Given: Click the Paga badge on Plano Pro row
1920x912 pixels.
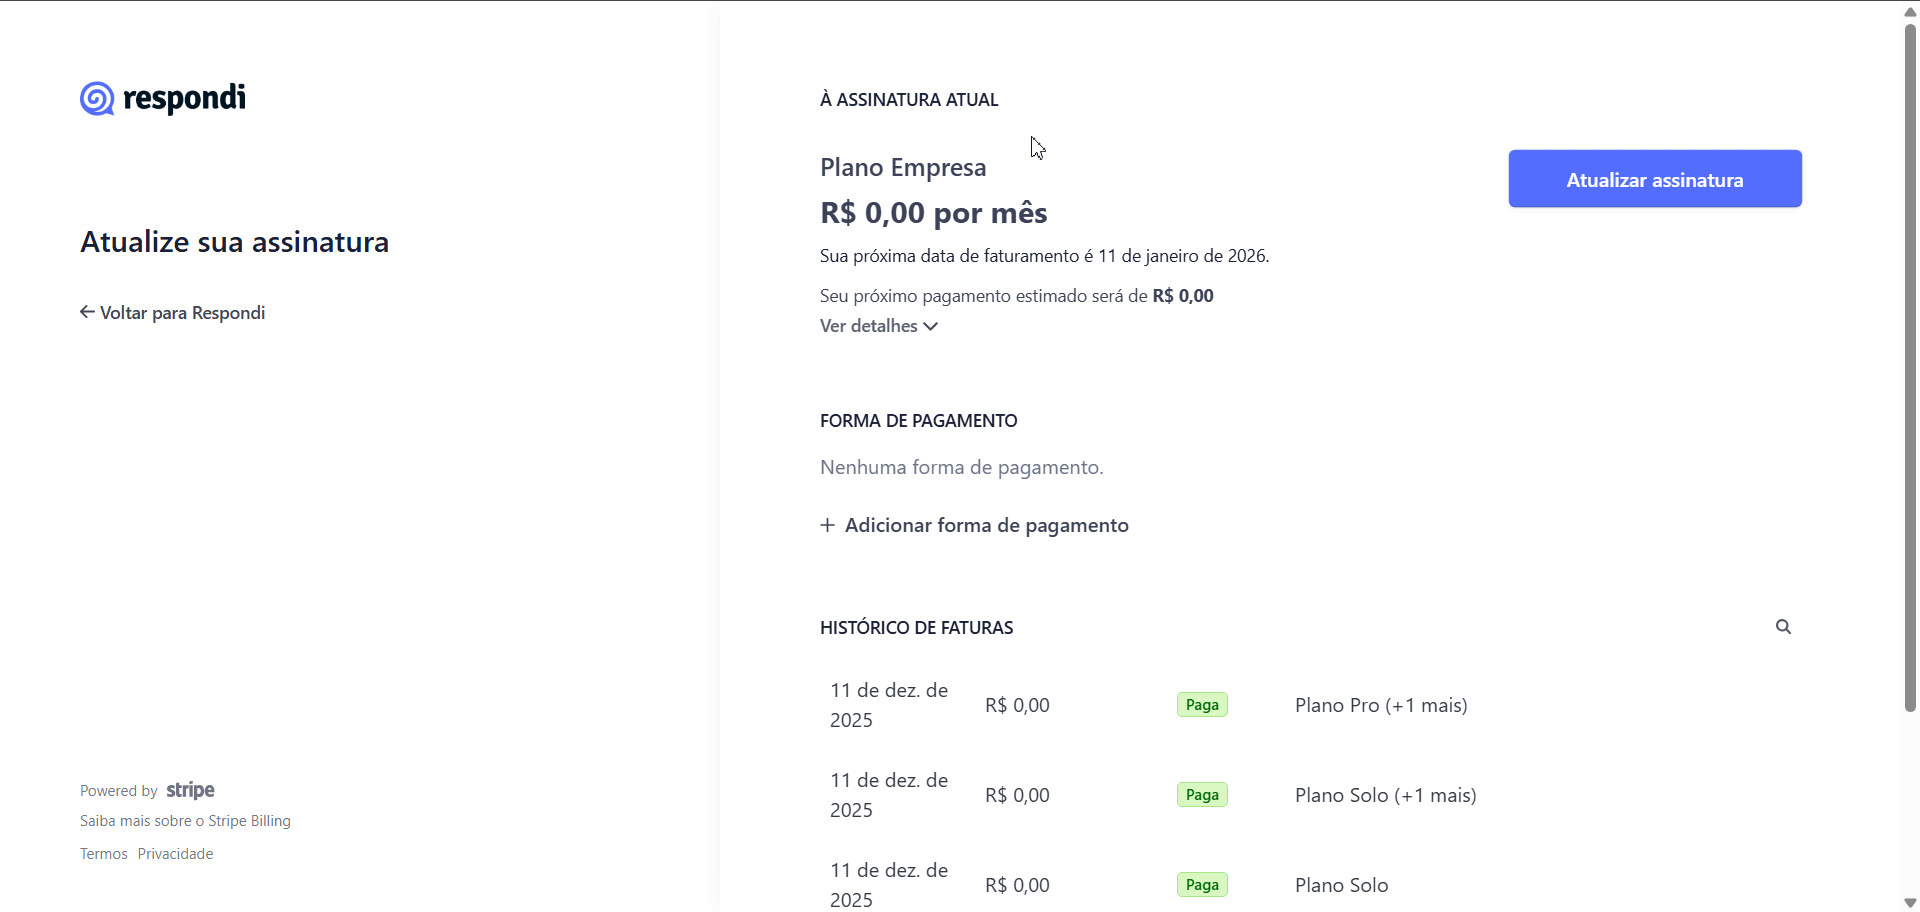Looking at the screenshot, I should (1202, 705).
